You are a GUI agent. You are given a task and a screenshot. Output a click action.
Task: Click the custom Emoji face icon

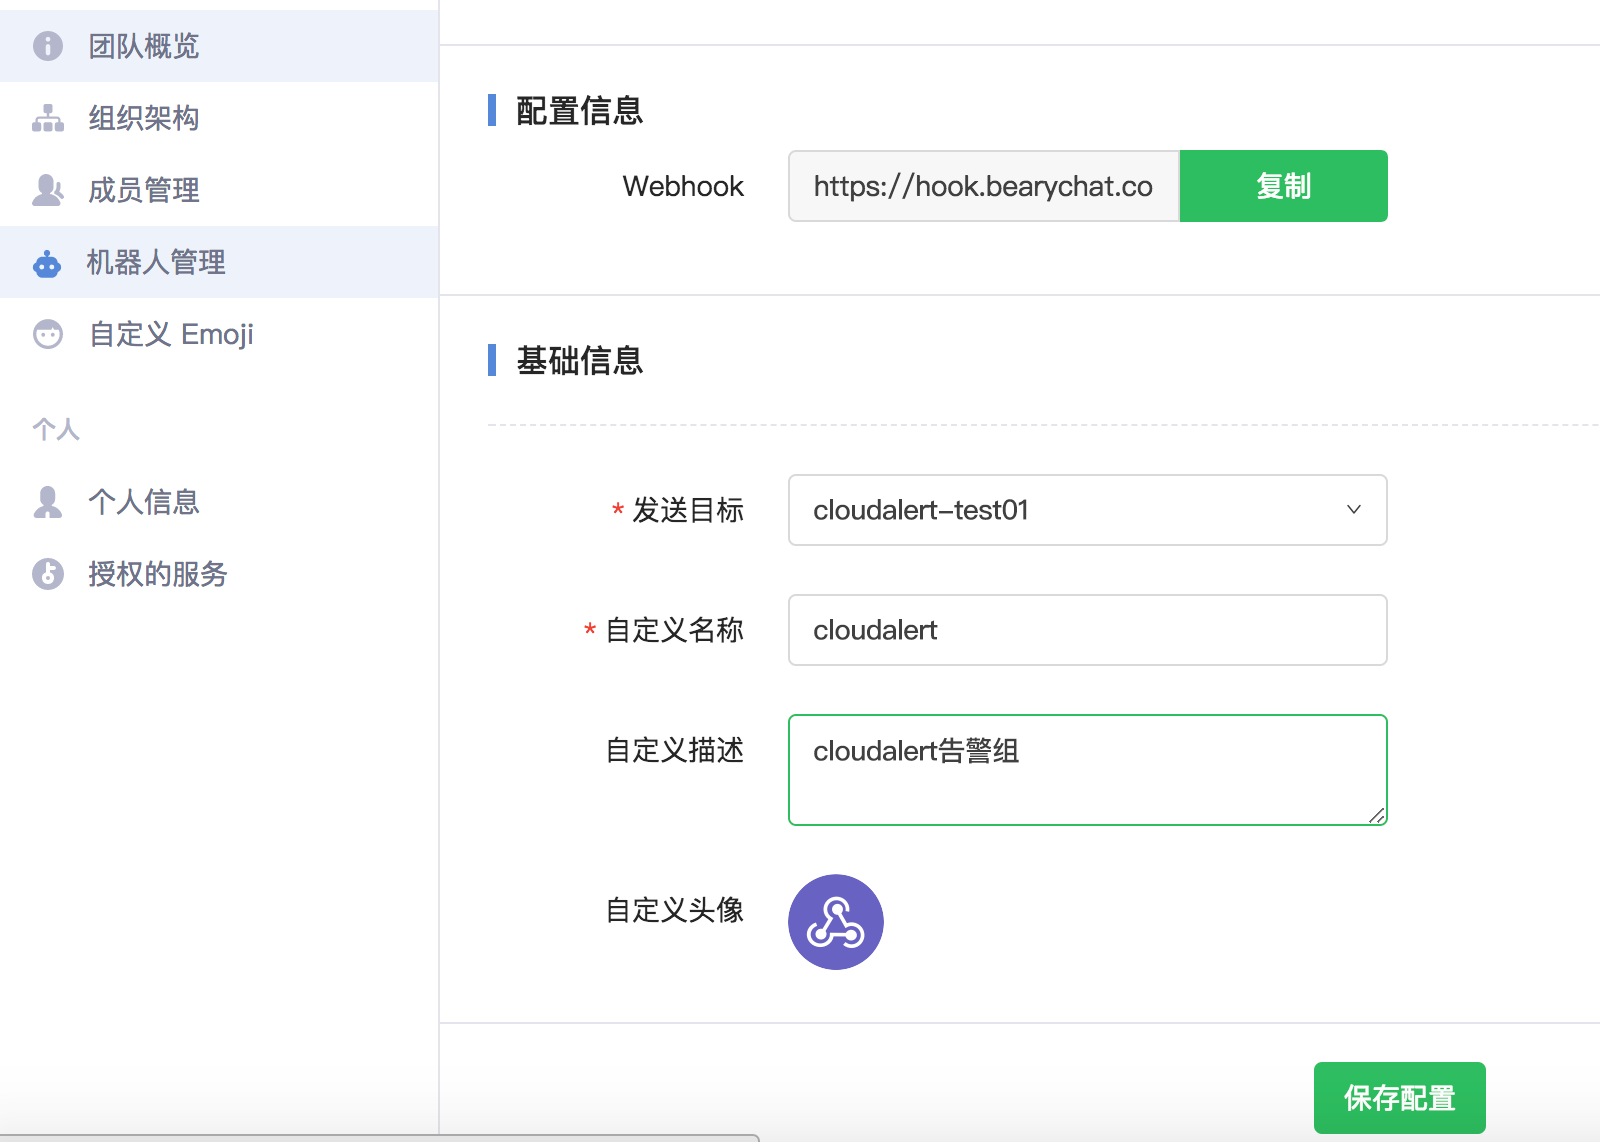(48, 334)
